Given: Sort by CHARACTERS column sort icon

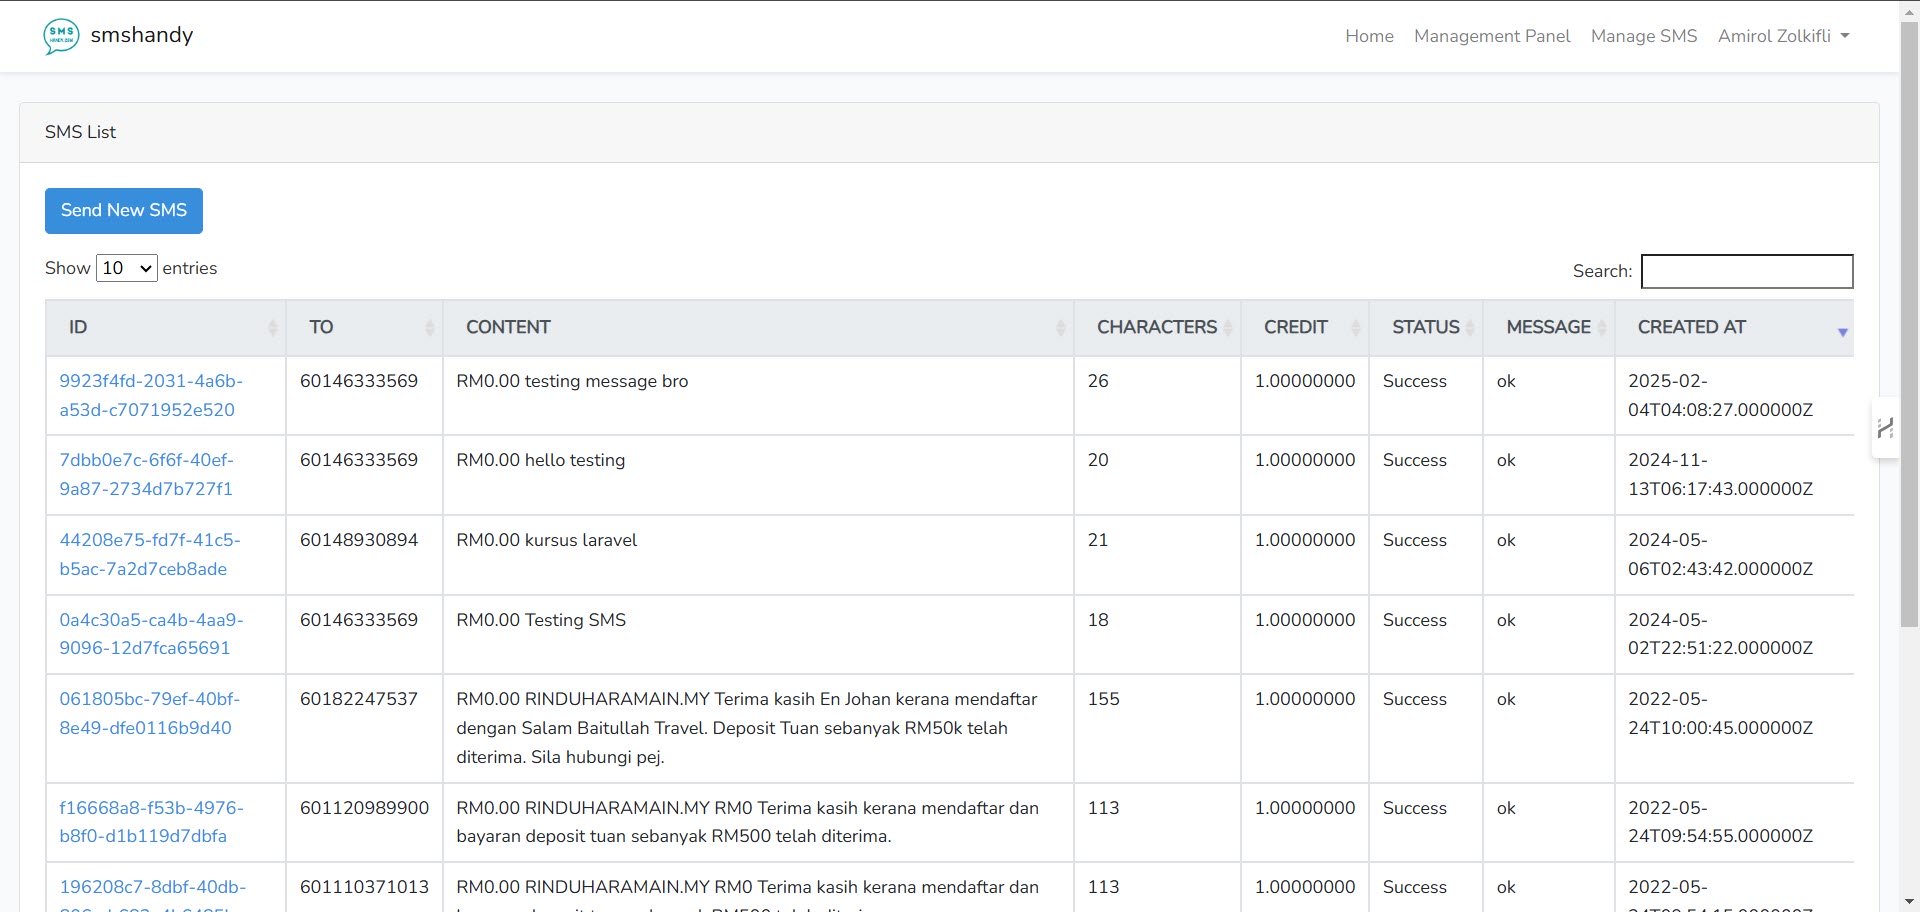Looking at the screenshot, I should 1228,328.
